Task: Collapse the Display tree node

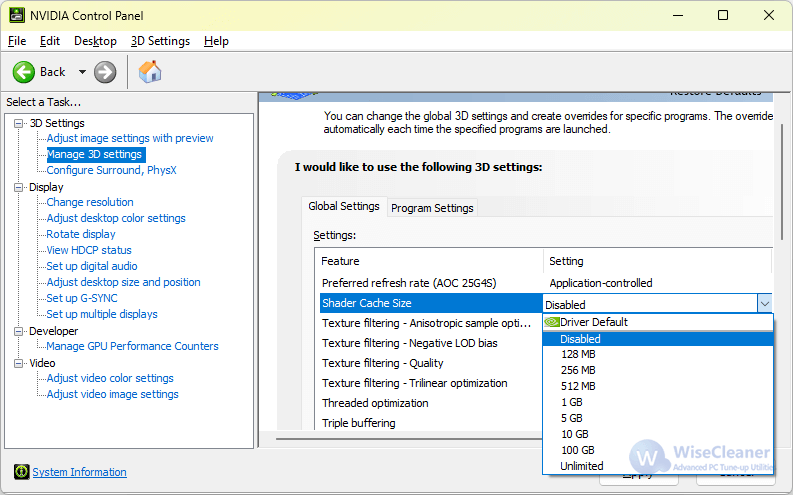Action: (x=19, y=188)
